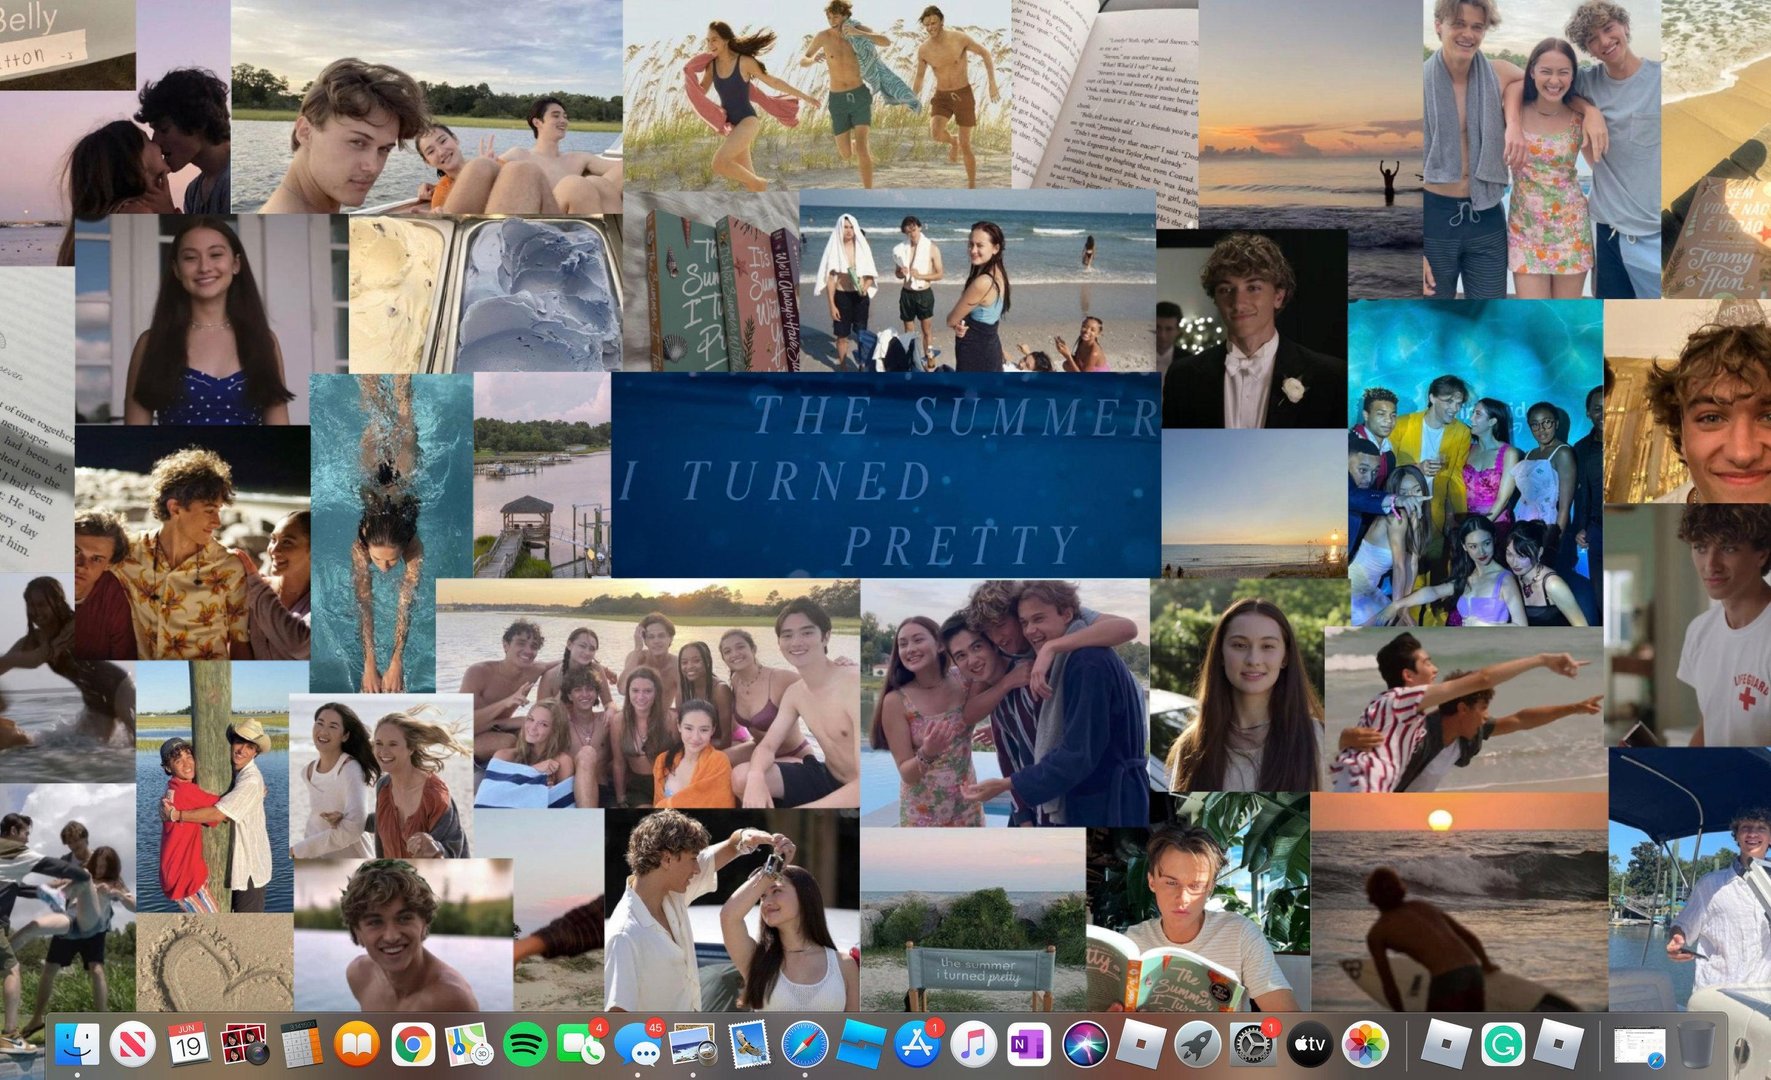Open the Trash

tap(1696, 1046)
